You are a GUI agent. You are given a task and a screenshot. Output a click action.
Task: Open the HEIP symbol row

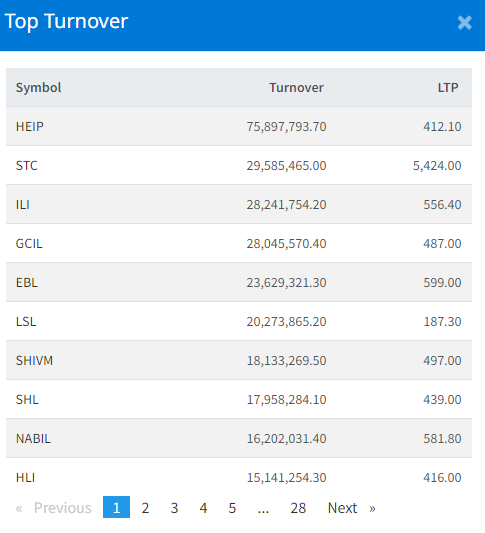[239, 126]
